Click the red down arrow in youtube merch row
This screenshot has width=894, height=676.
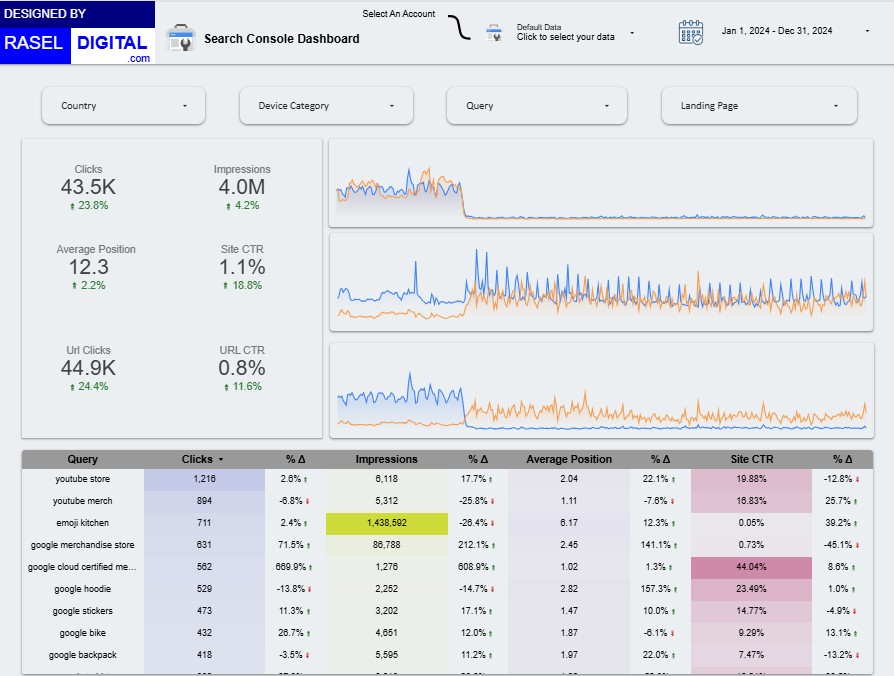(306, 501)
